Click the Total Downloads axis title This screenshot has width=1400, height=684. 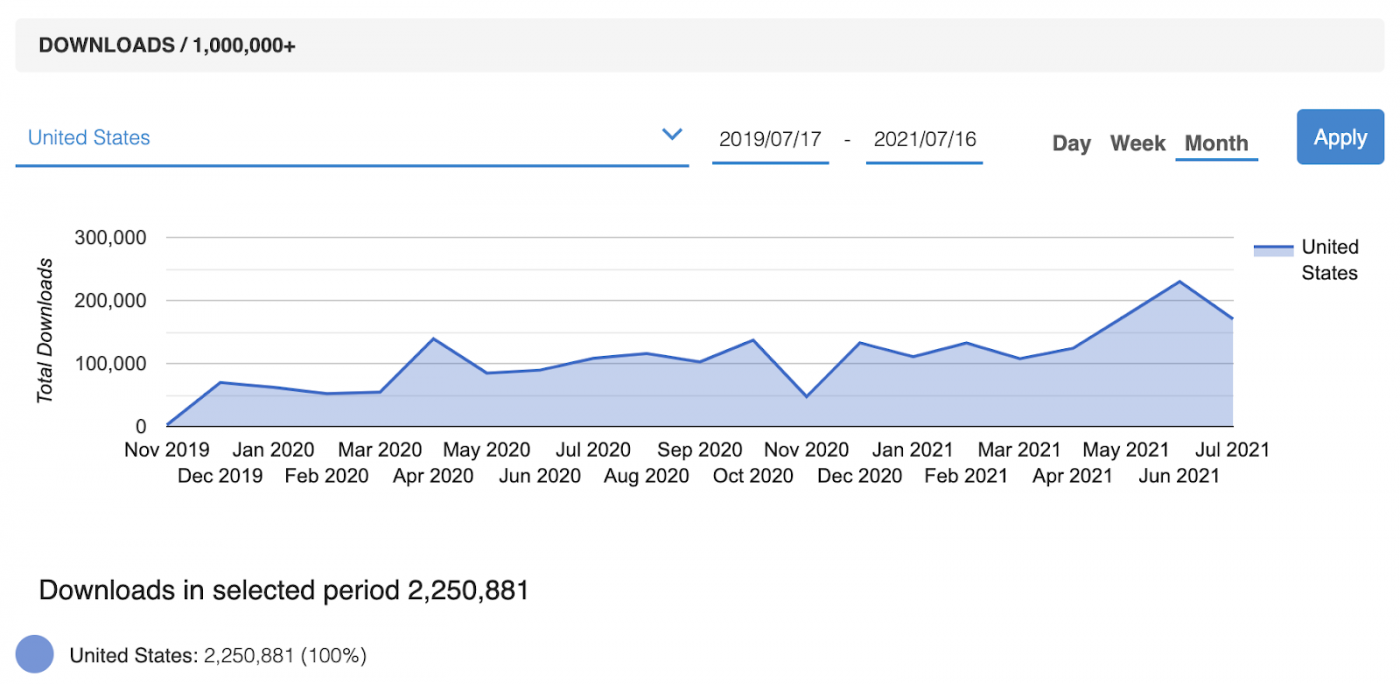click(45, 331)
